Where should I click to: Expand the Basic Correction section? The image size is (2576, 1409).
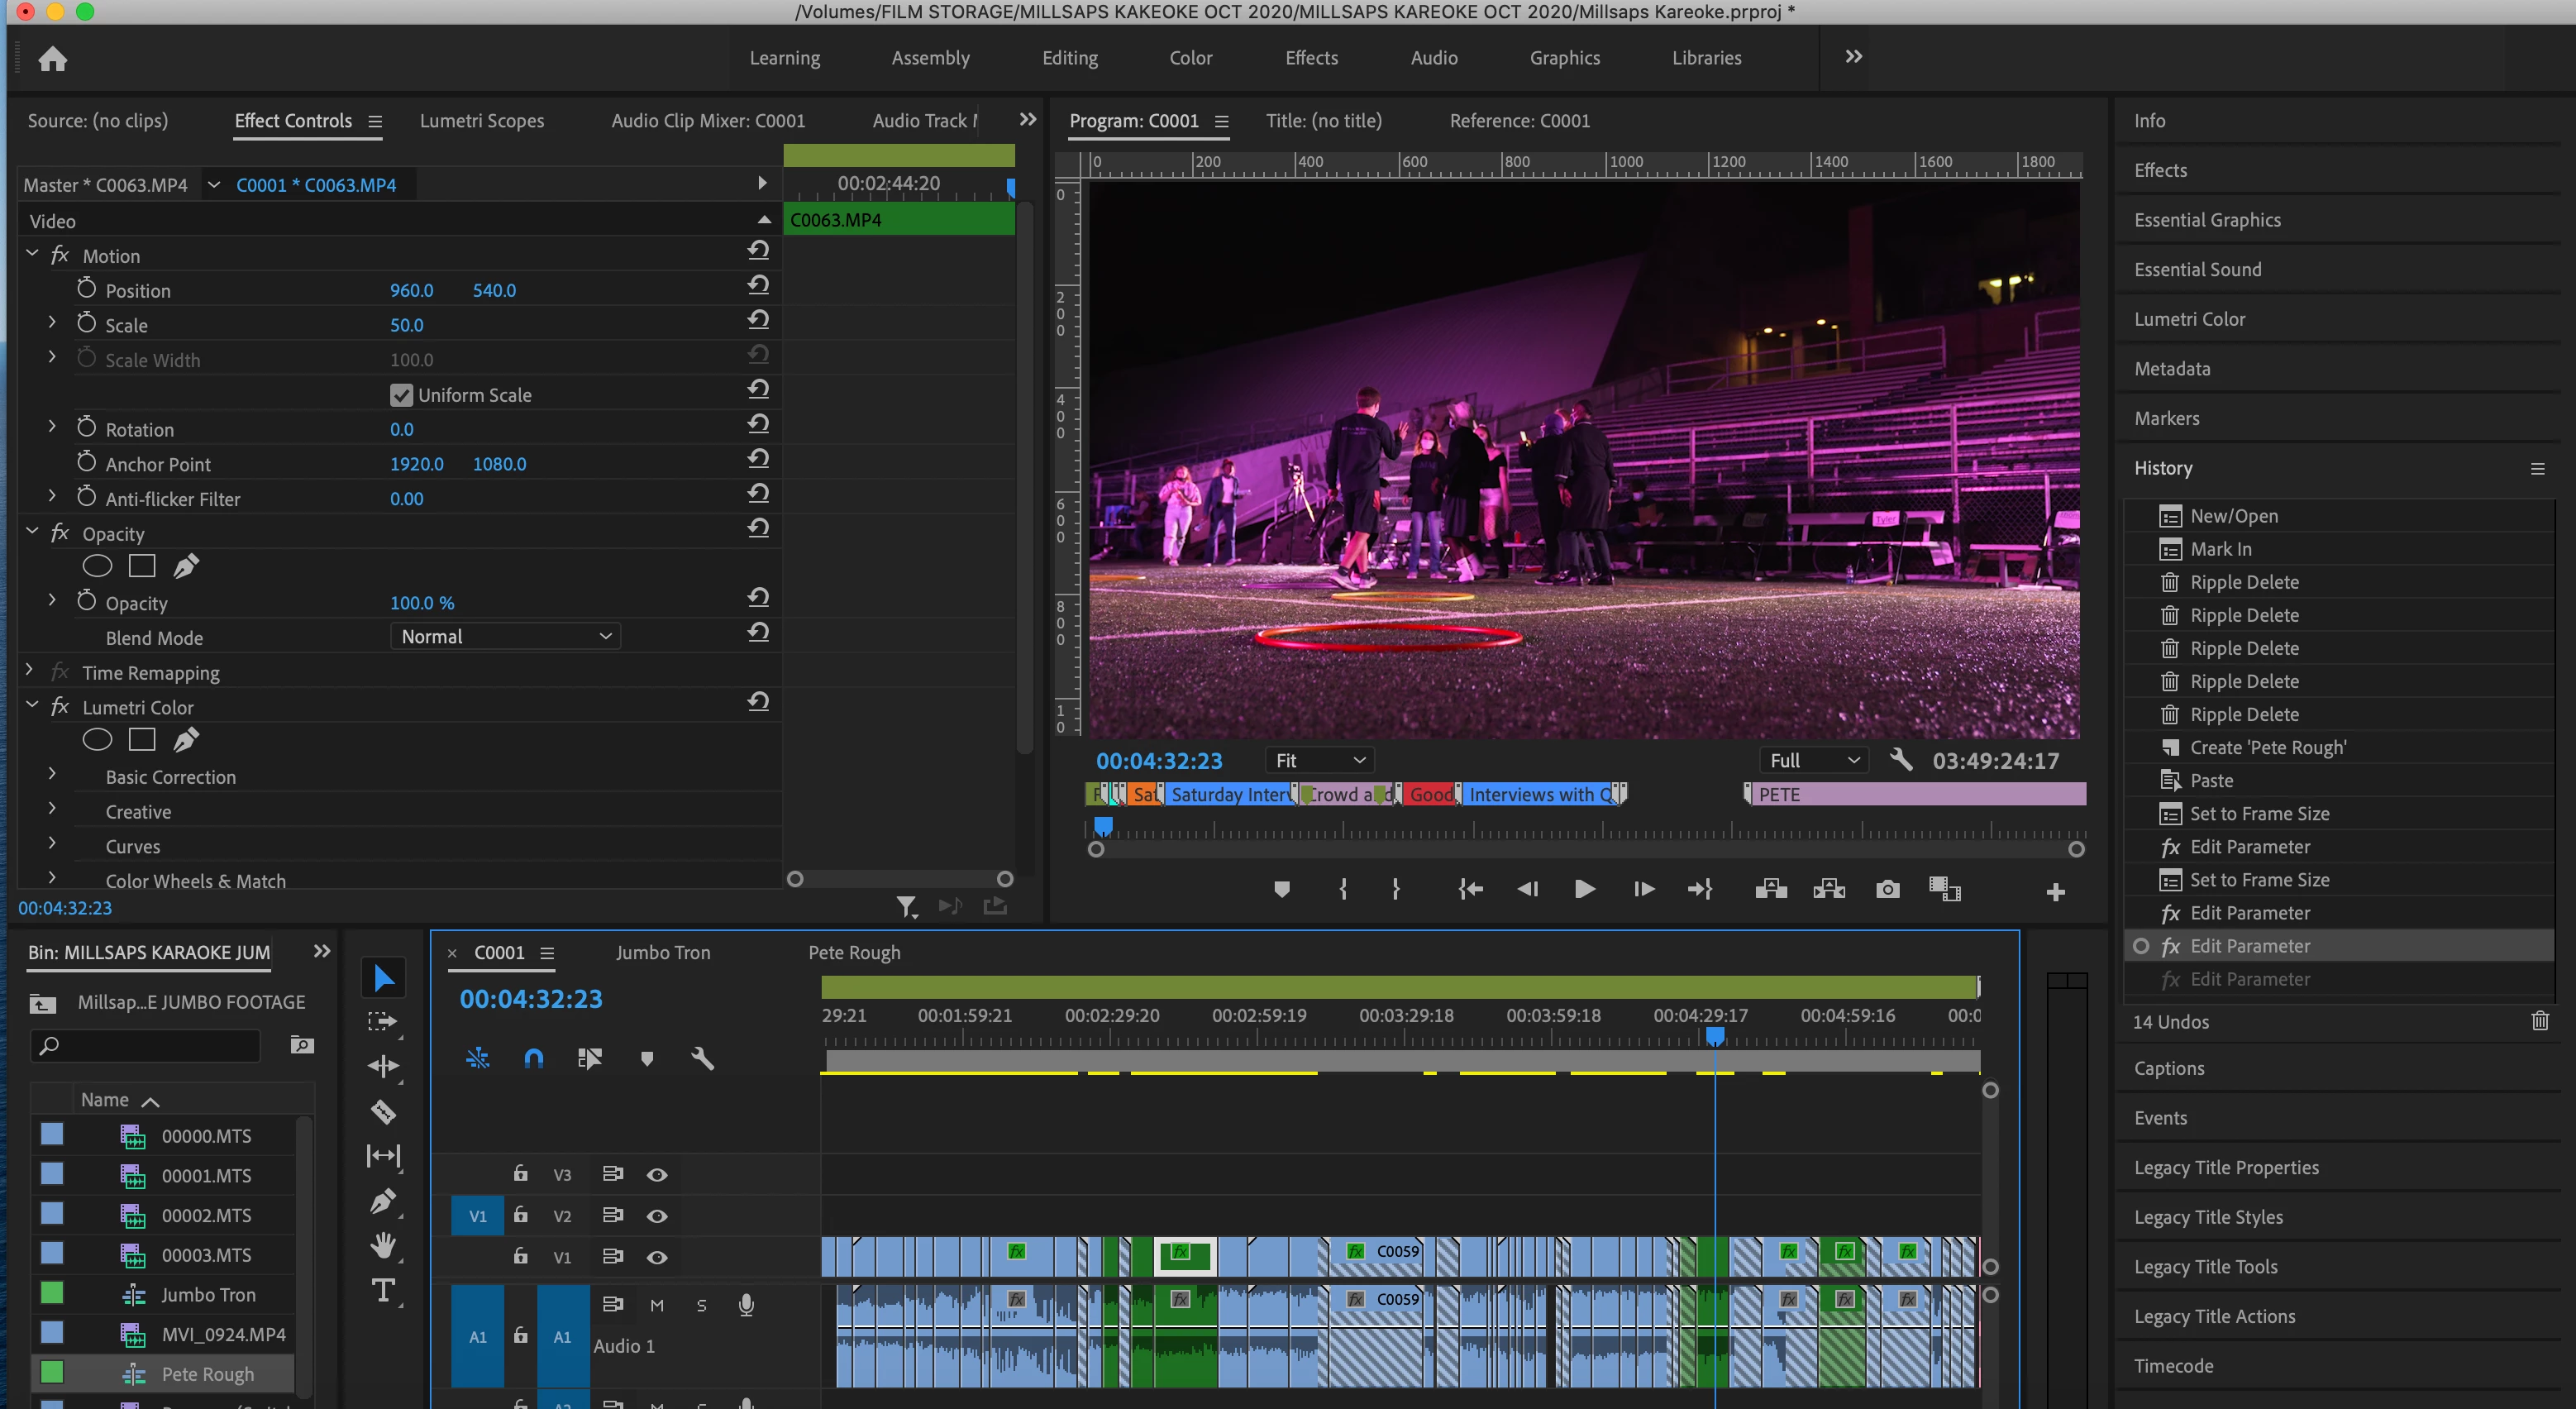[52, 776]
